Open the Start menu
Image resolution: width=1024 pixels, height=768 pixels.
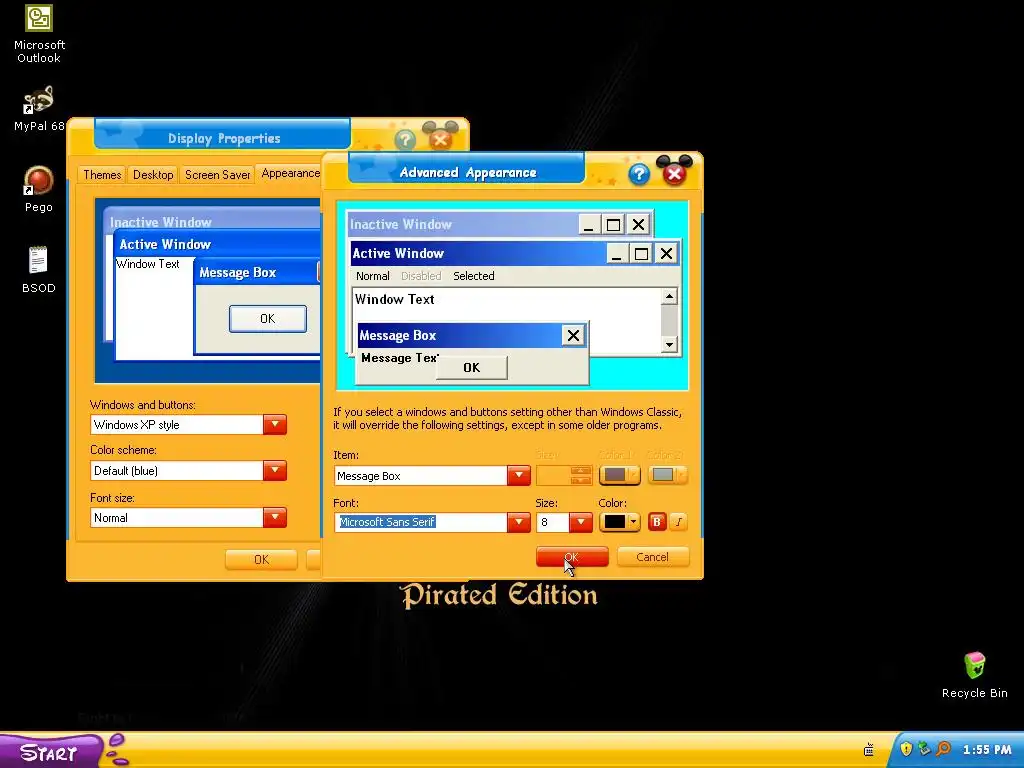click(49, 752)
